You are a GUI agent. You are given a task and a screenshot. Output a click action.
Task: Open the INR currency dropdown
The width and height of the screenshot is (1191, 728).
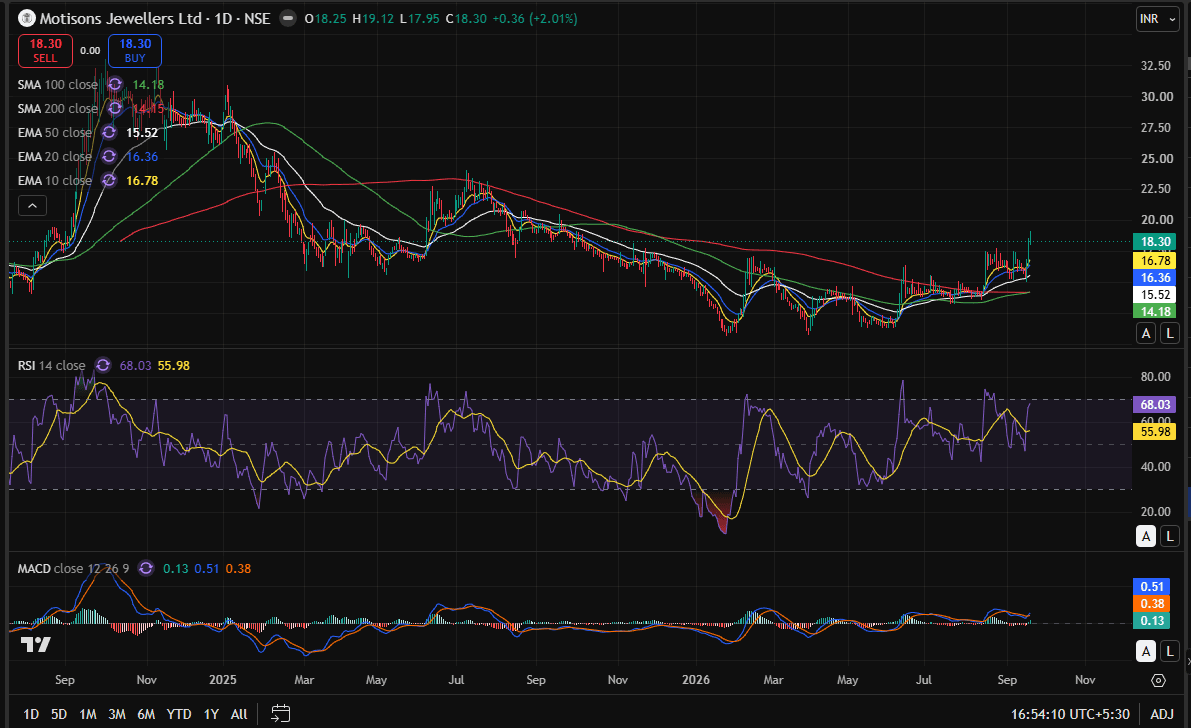pyautogui.click(x=1158, y=19)
